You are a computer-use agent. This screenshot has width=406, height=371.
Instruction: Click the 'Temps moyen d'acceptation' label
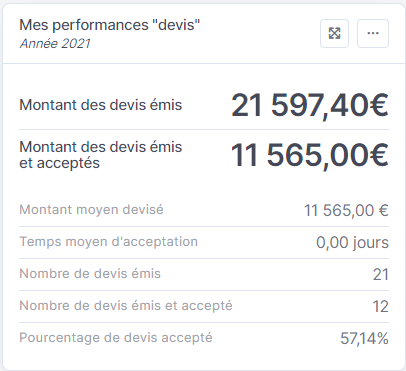point(108,242)
